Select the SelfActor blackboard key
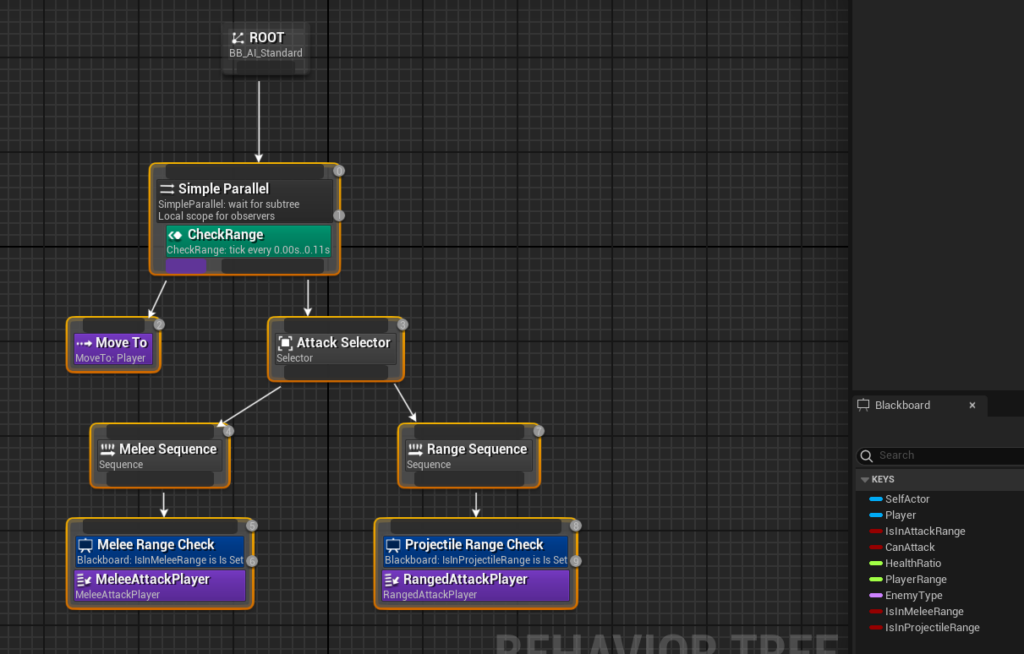 pyautogui.click(x=907, y=499)
